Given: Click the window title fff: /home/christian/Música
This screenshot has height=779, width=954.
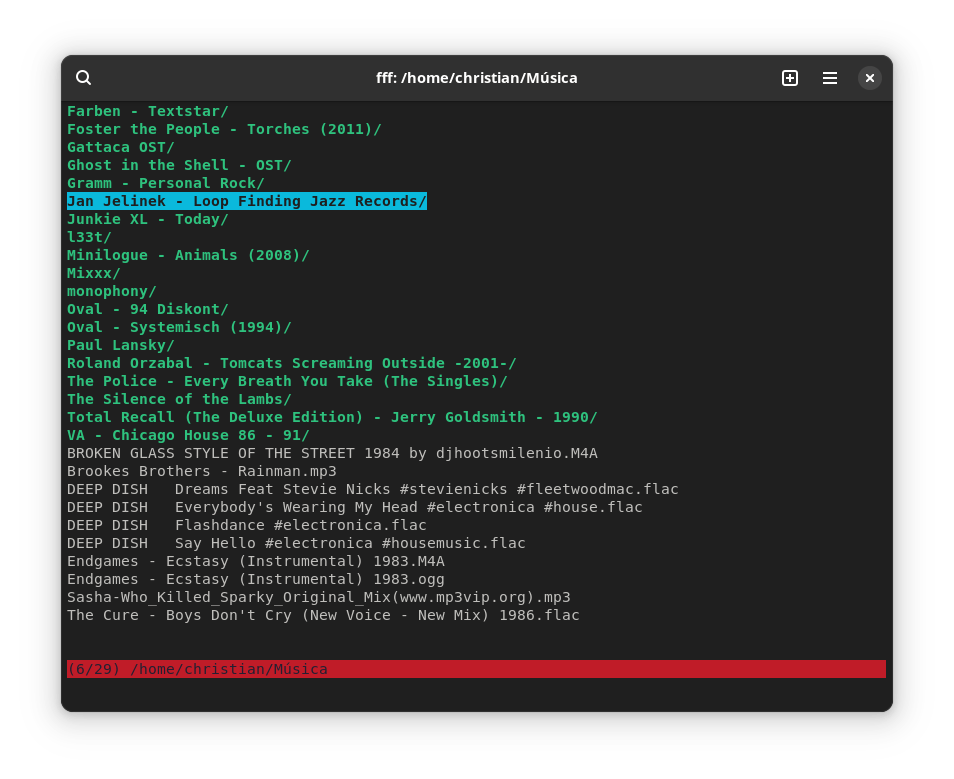Looking at the screenshot, I should [x=477, y=78].
